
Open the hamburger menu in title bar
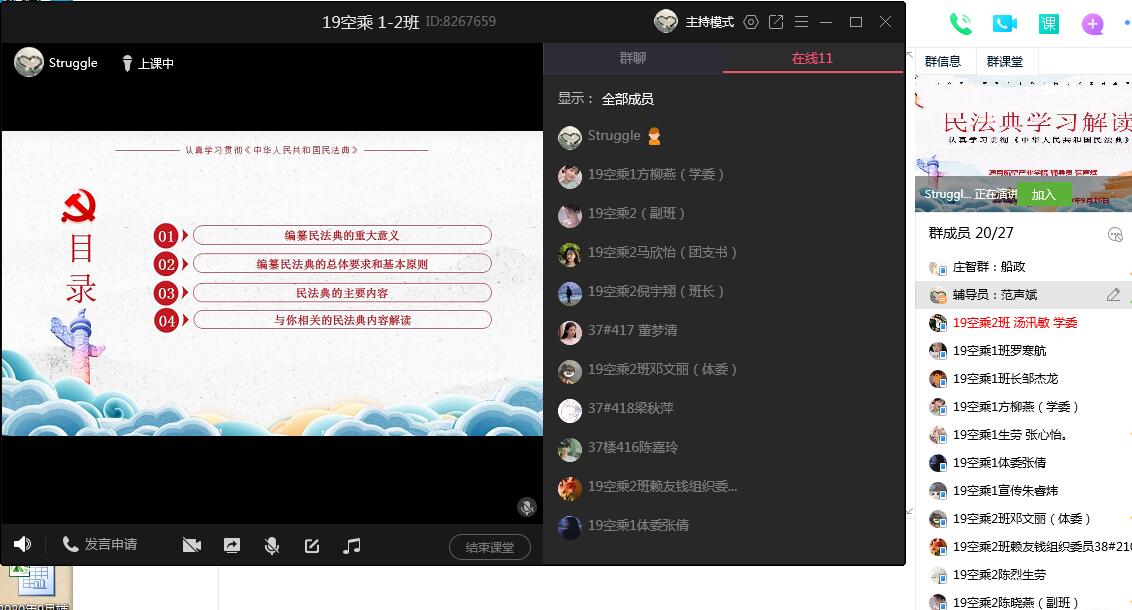pos(801,22)
